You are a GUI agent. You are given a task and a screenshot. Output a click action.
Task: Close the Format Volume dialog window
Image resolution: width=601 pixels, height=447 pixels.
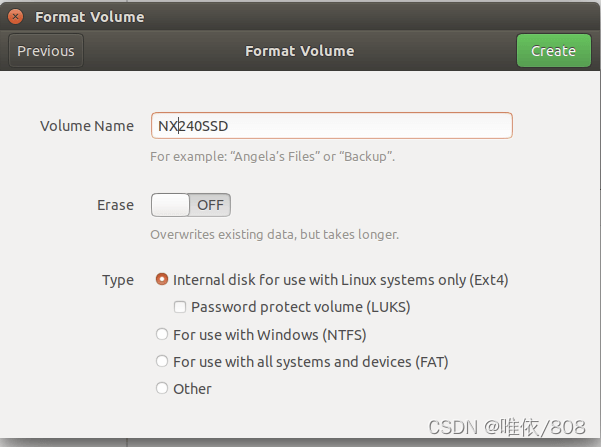coord(15,16)
